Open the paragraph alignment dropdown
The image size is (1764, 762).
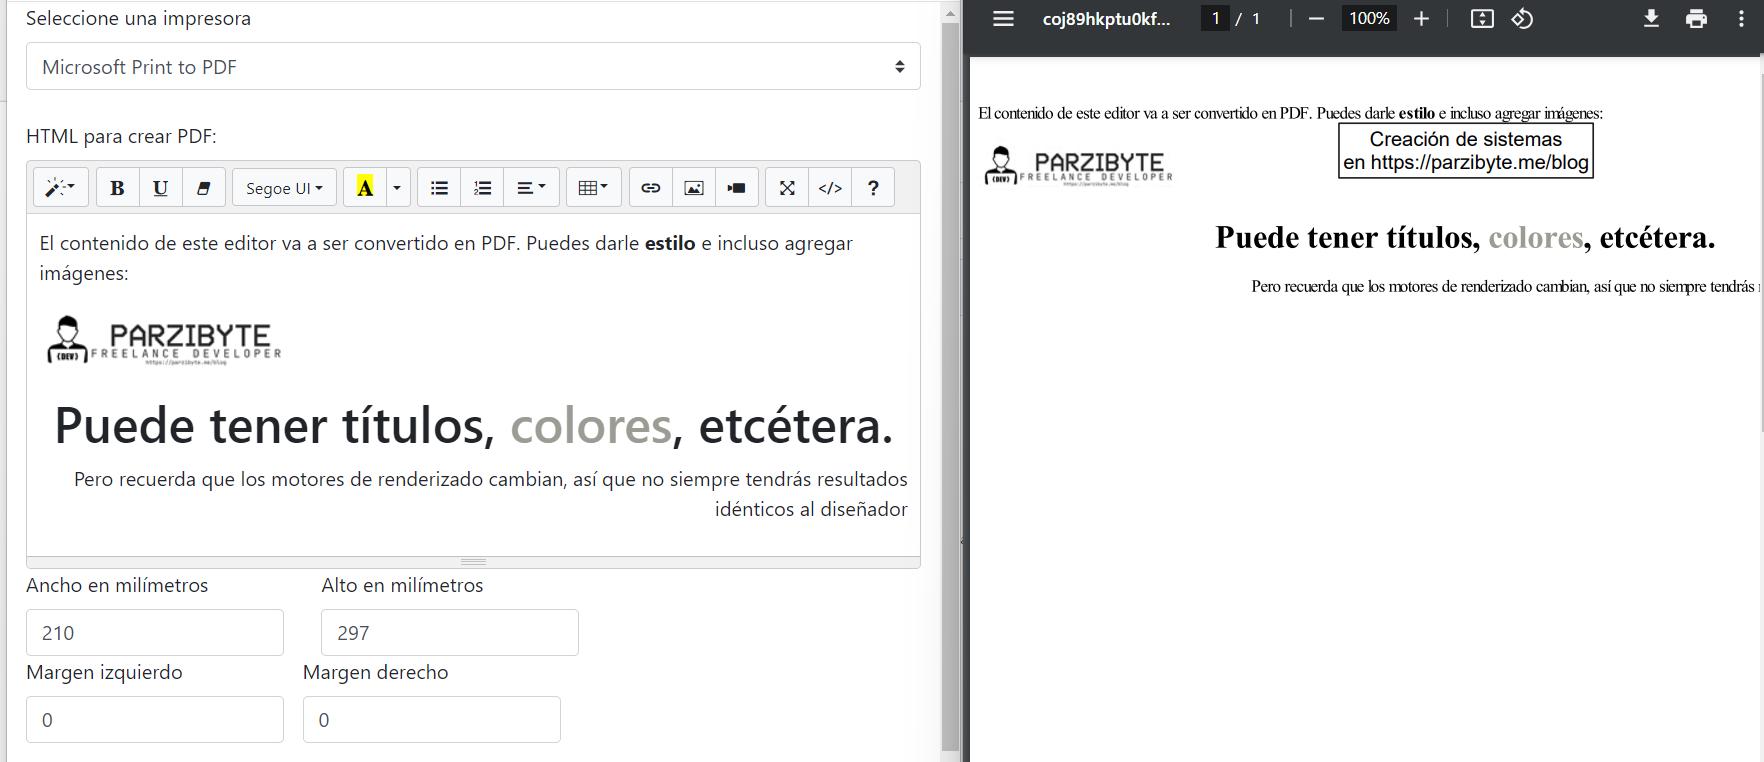[531, 188]
